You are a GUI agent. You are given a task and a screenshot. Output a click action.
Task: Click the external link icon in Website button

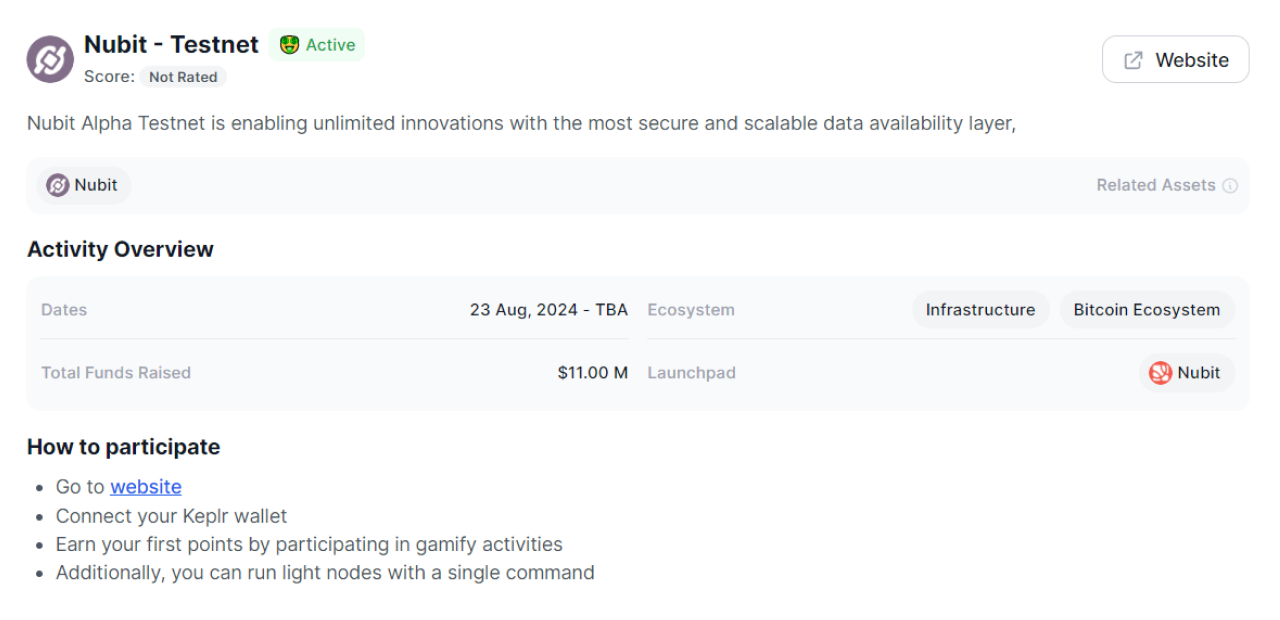(1133, 60)
